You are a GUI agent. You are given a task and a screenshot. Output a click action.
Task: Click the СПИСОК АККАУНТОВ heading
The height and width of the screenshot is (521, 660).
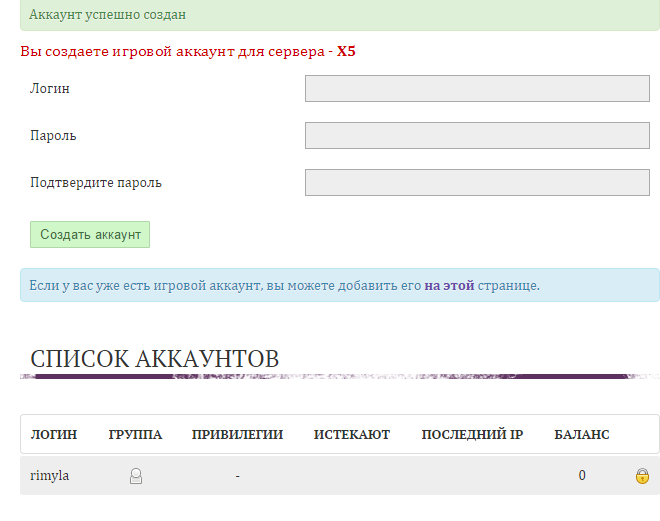(154, 359)
